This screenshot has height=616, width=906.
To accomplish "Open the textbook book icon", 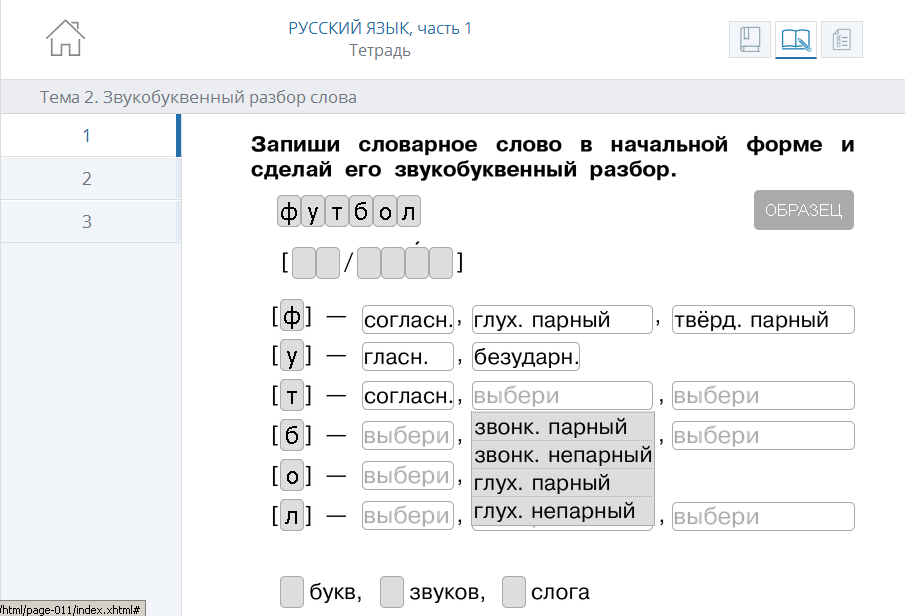I will tap(750, 40).
